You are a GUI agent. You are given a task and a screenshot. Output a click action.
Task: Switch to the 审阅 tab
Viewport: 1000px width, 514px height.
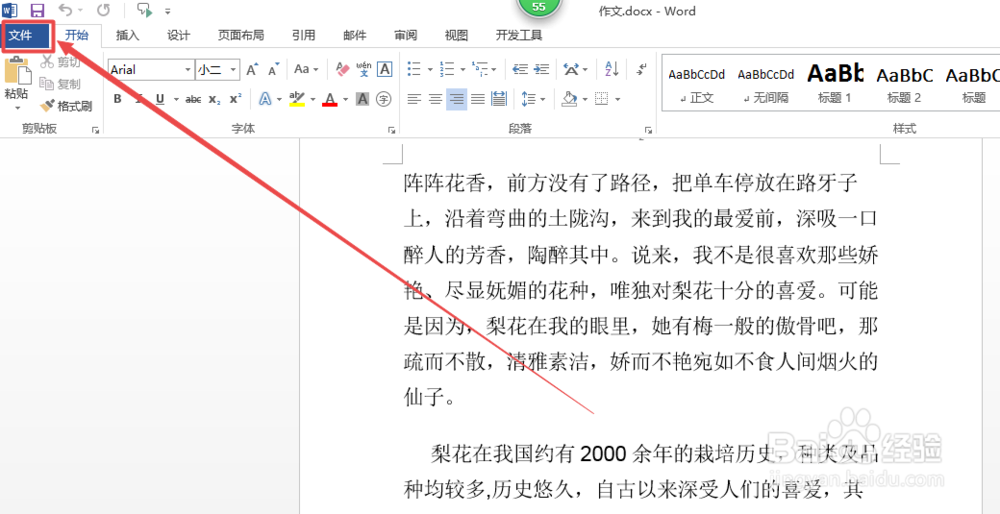pyautogui.click(x=406, y=35)
